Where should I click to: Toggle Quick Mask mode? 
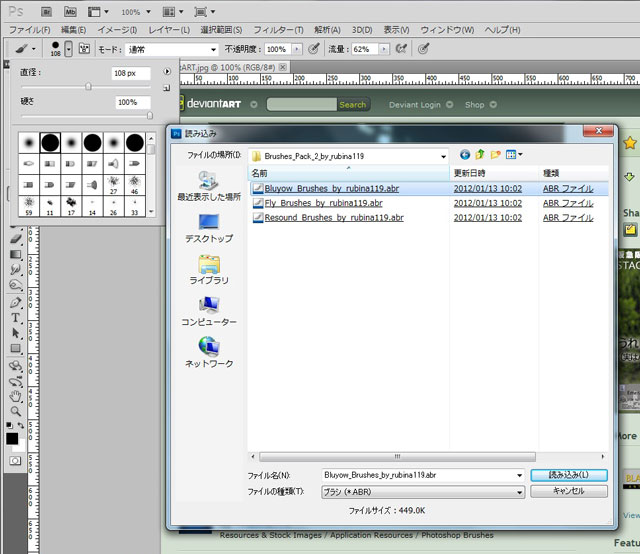point(15,461)
